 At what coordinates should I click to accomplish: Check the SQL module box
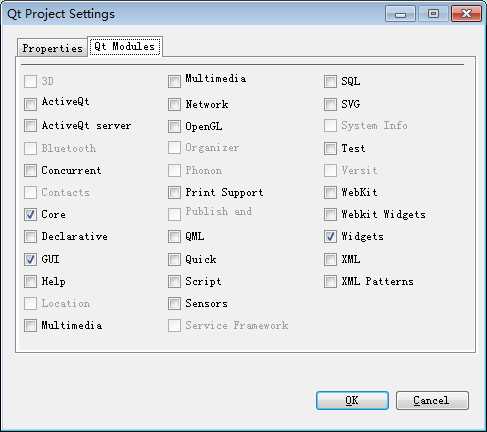(x=330, y=81)
